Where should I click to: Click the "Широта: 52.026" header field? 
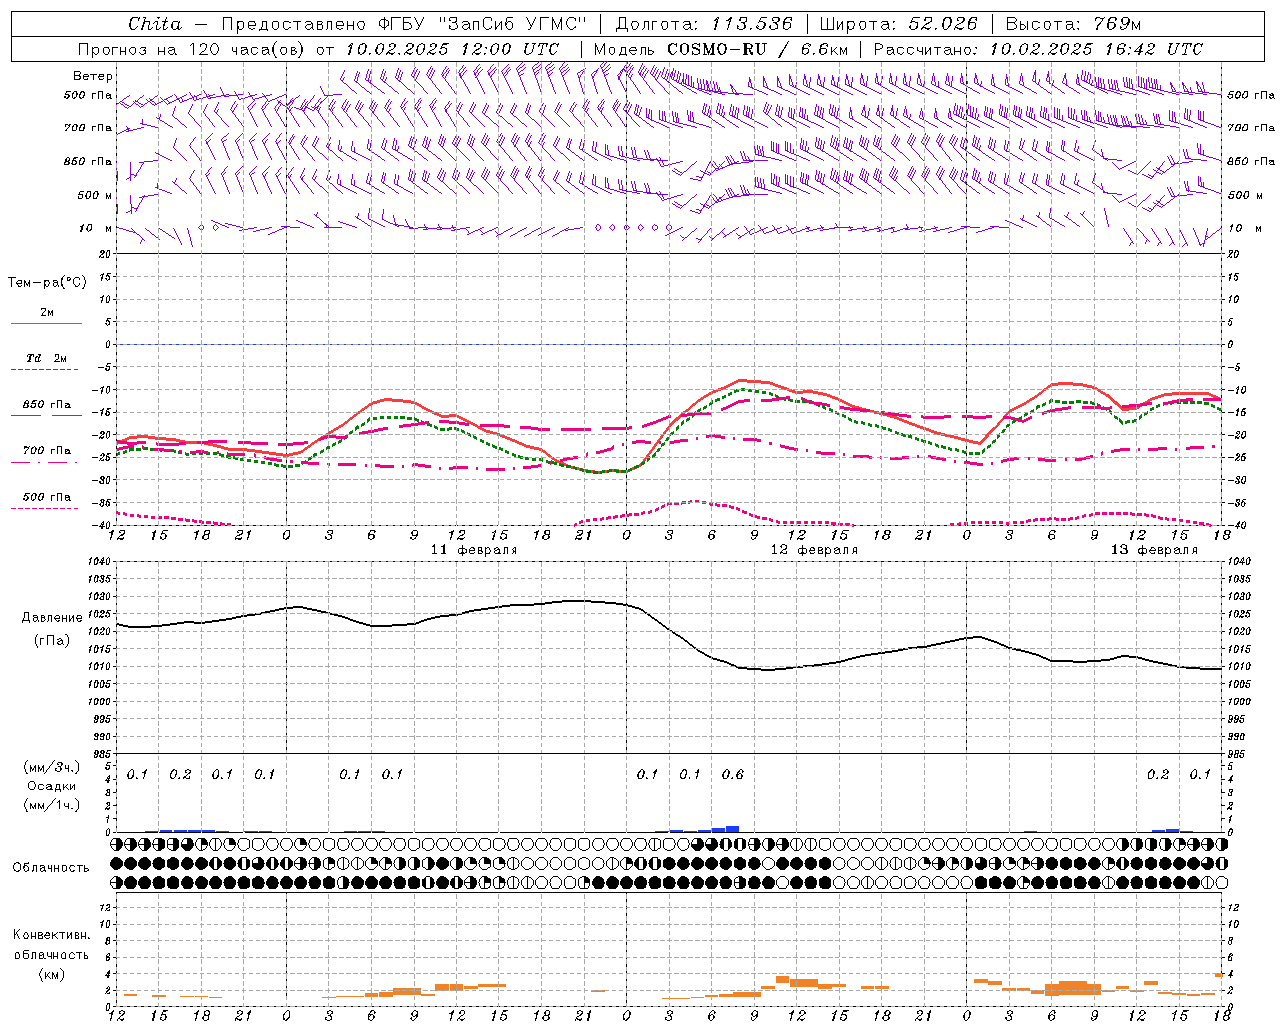click(897, 24)
